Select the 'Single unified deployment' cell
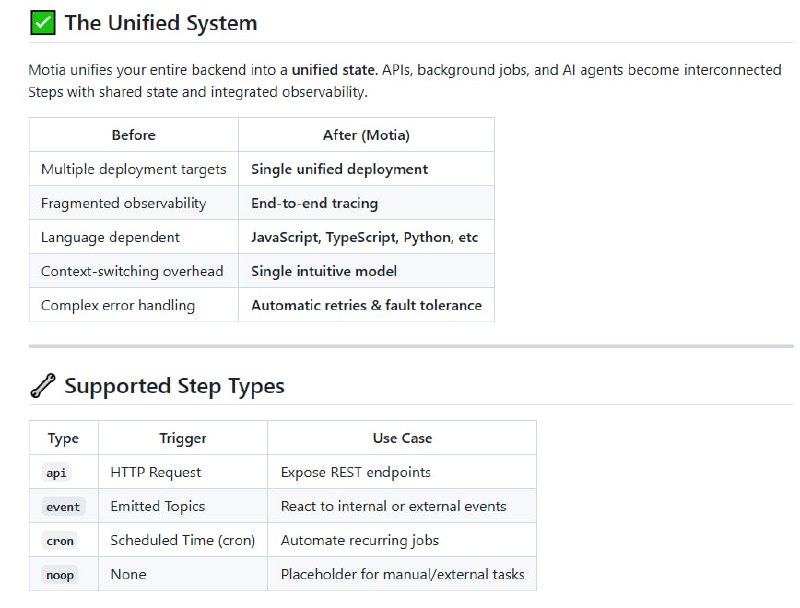Screen dimensions: 800x608 tap(339, 169)
